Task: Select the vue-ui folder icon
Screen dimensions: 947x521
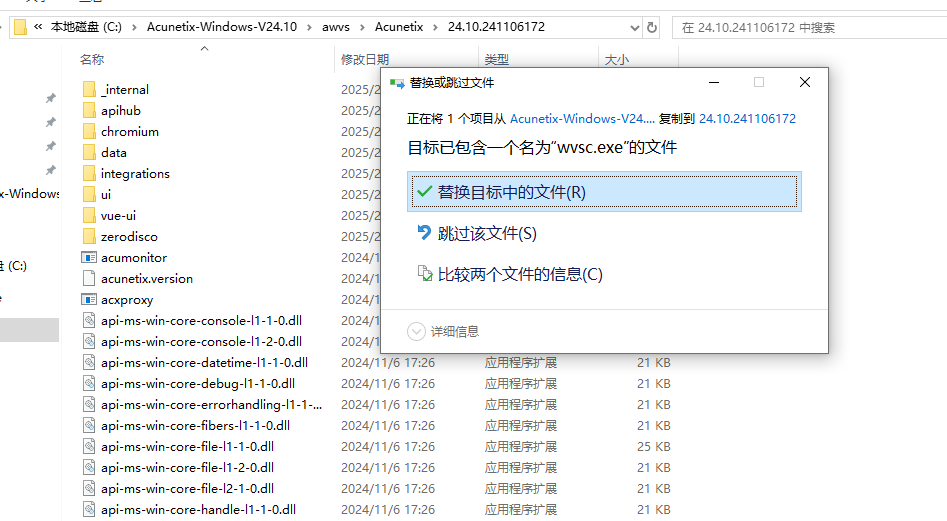Action: tap(89, 216)
